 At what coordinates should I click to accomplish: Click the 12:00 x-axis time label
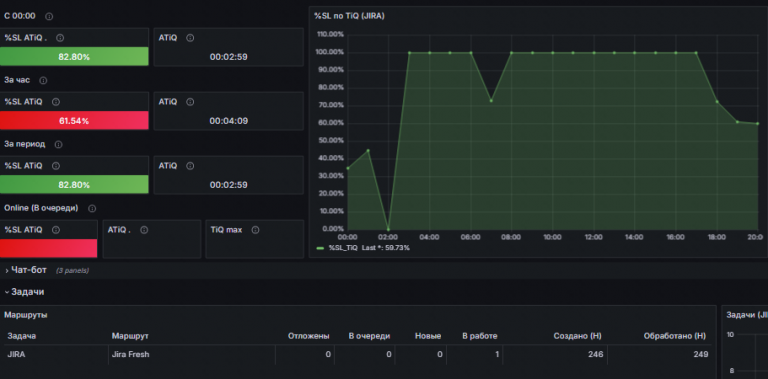(593, 237)
